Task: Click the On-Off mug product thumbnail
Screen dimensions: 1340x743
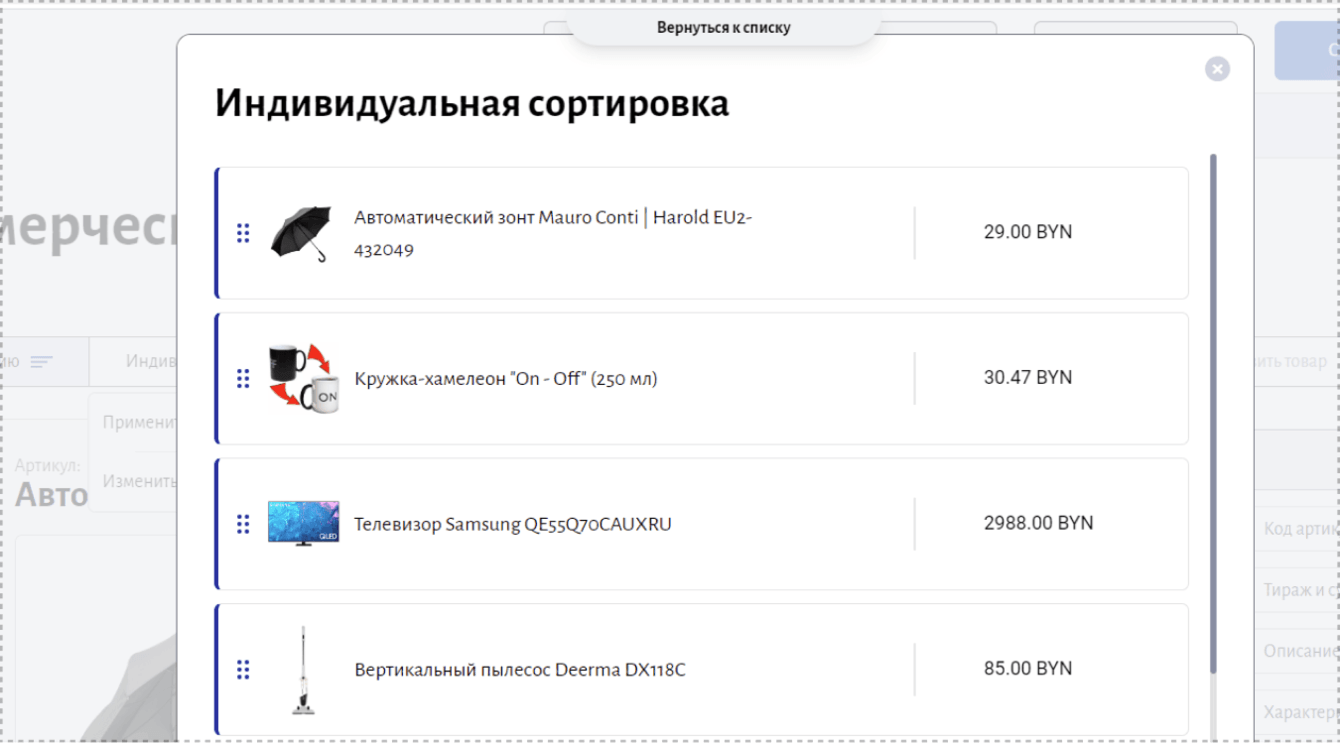Action: pyautogui.click(x=304, y=378)
